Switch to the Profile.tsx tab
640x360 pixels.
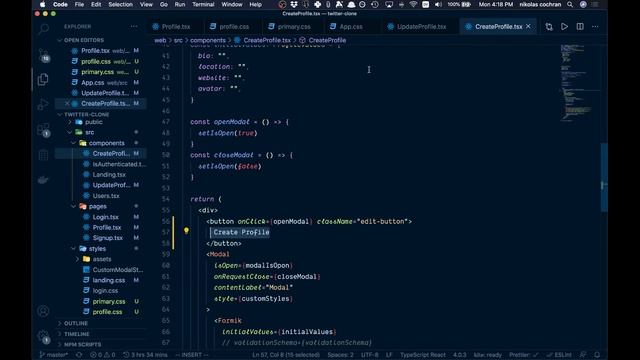[176, 27]
